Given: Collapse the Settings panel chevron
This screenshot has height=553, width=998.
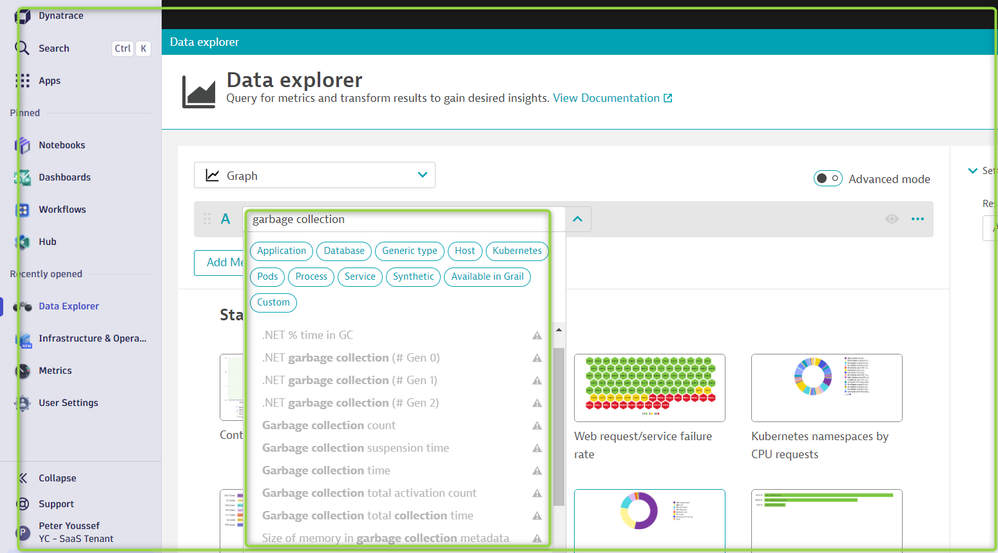Looking at the screenshot, I should pos(973,171).
